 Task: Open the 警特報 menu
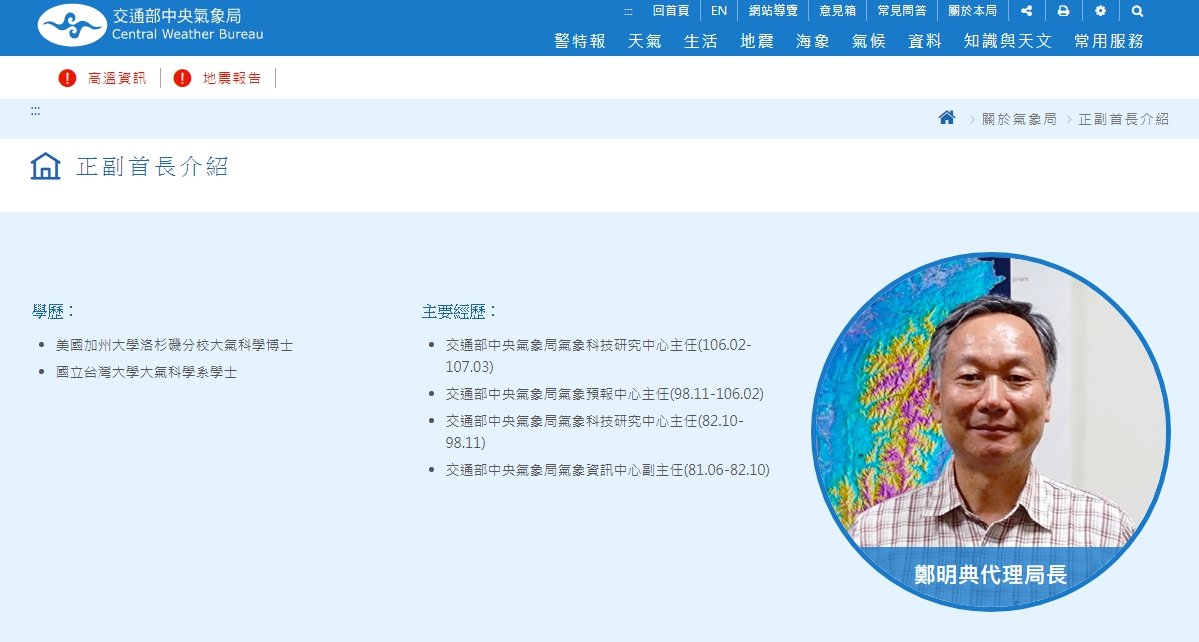(x=580, y=41)
